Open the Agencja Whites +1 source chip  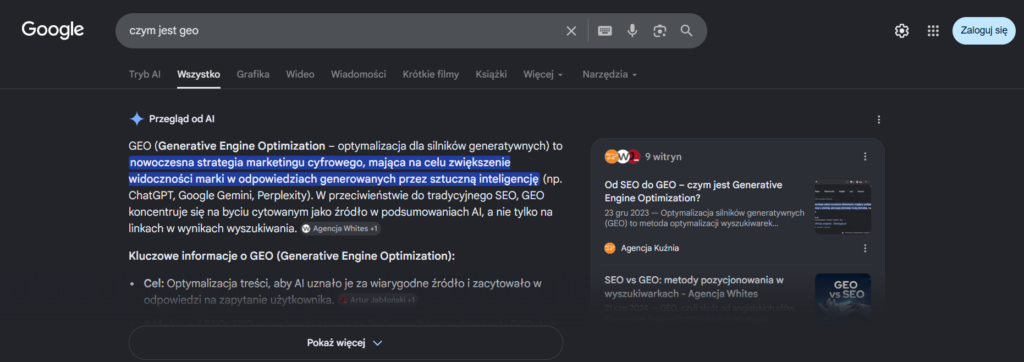340,229
